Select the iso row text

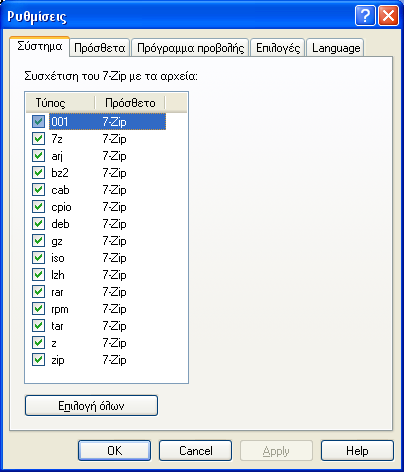58,258
